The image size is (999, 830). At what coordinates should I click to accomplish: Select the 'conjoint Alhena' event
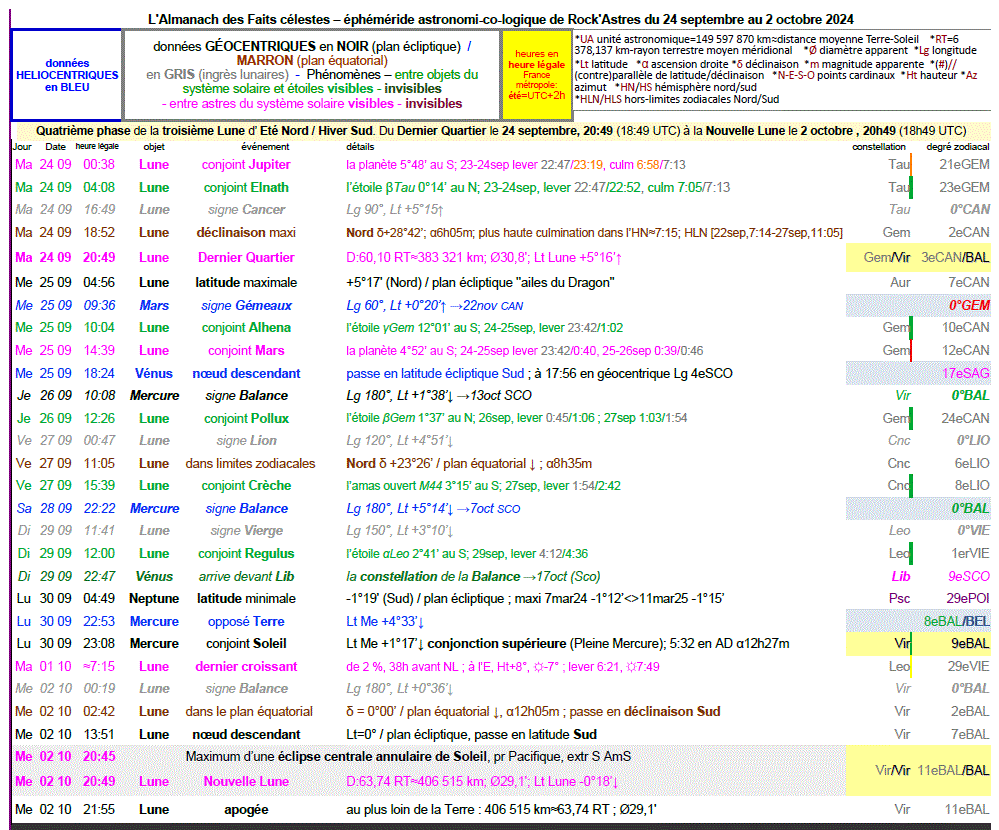coord(246,327)
